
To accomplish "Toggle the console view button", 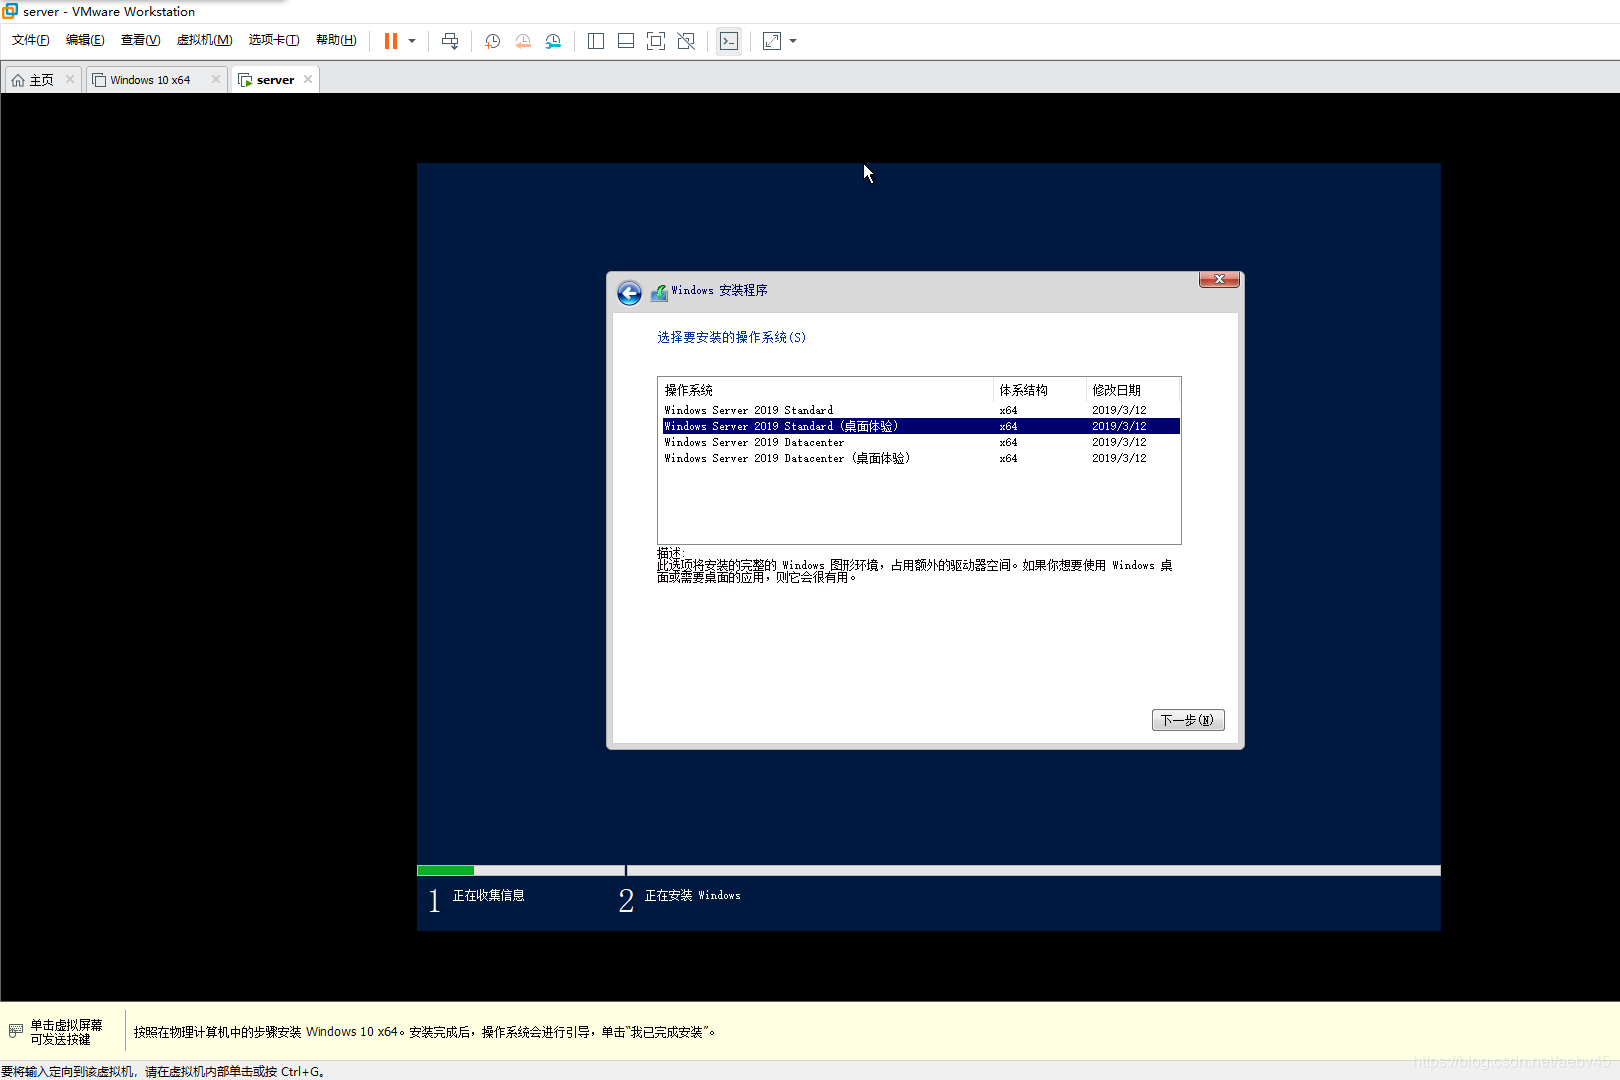I will coord(729,41).
